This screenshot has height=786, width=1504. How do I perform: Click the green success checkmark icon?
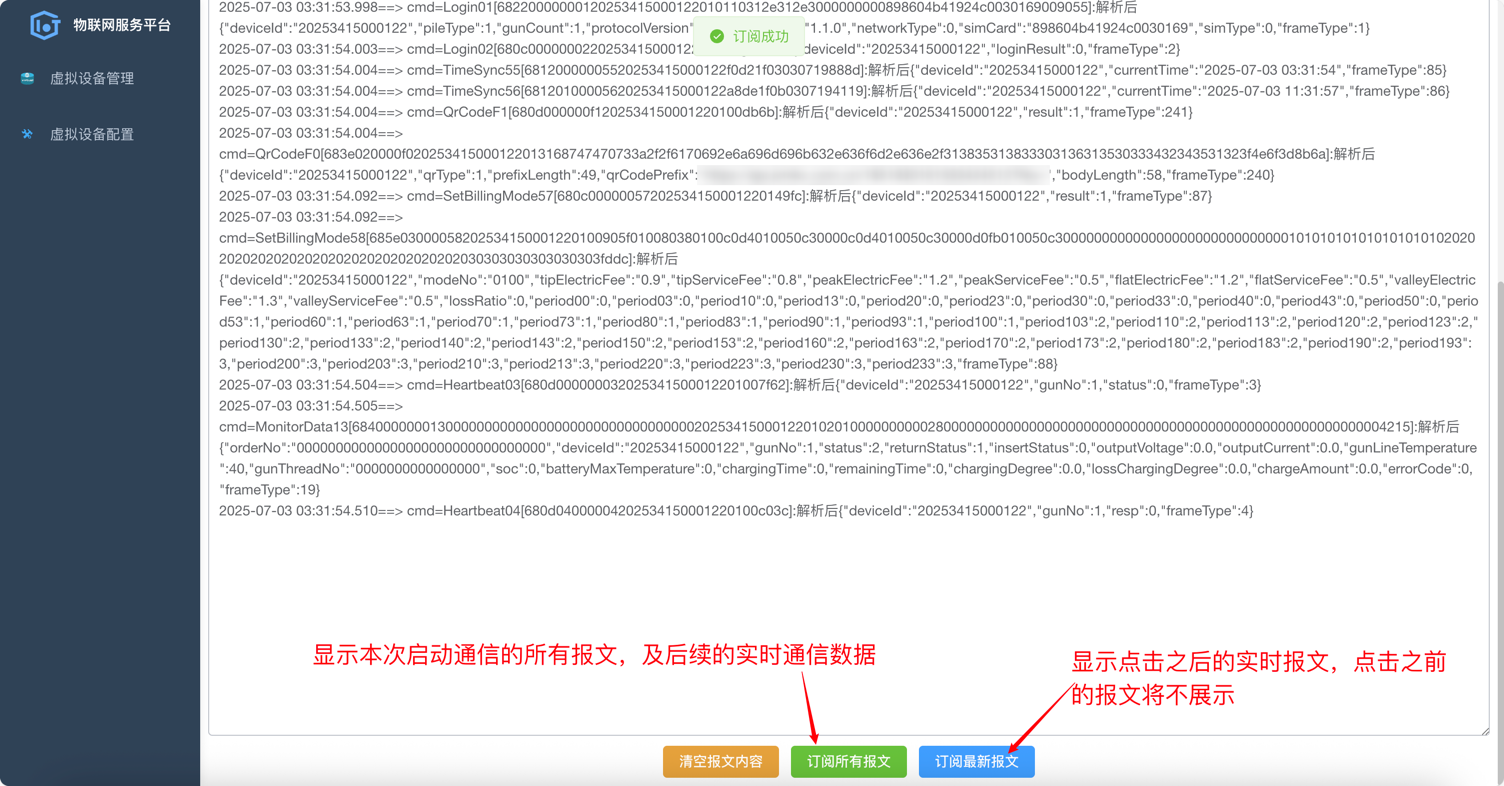pos(716,36)
